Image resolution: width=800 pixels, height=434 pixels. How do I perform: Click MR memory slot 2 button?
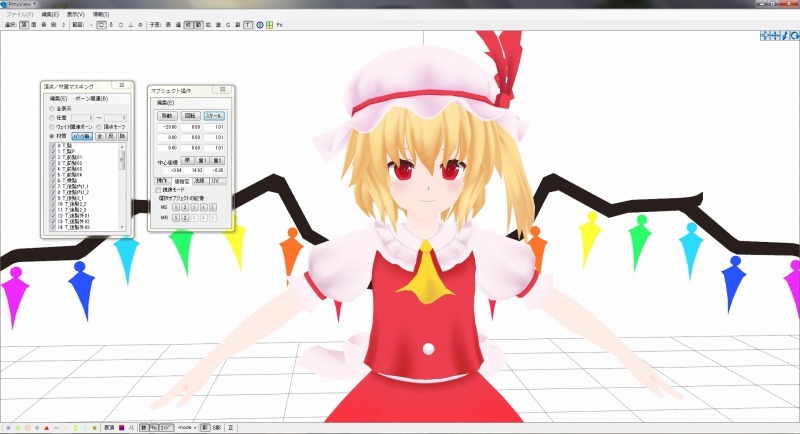click(x=185, y=218)
